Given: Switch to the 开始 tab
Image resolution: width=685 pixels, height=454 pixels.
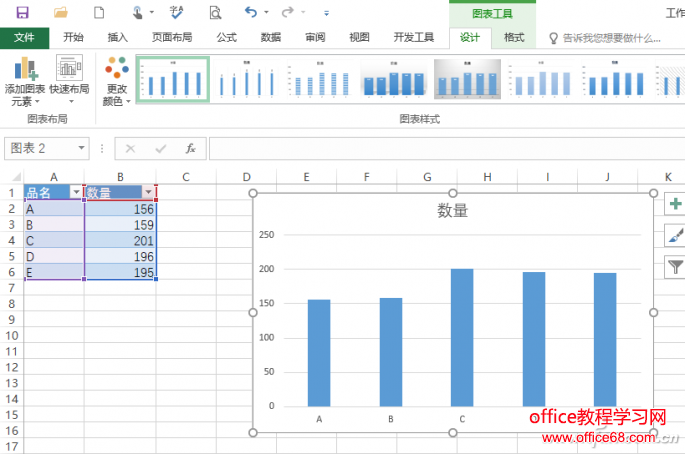Looking at the screenshot, I should point(73,38).
